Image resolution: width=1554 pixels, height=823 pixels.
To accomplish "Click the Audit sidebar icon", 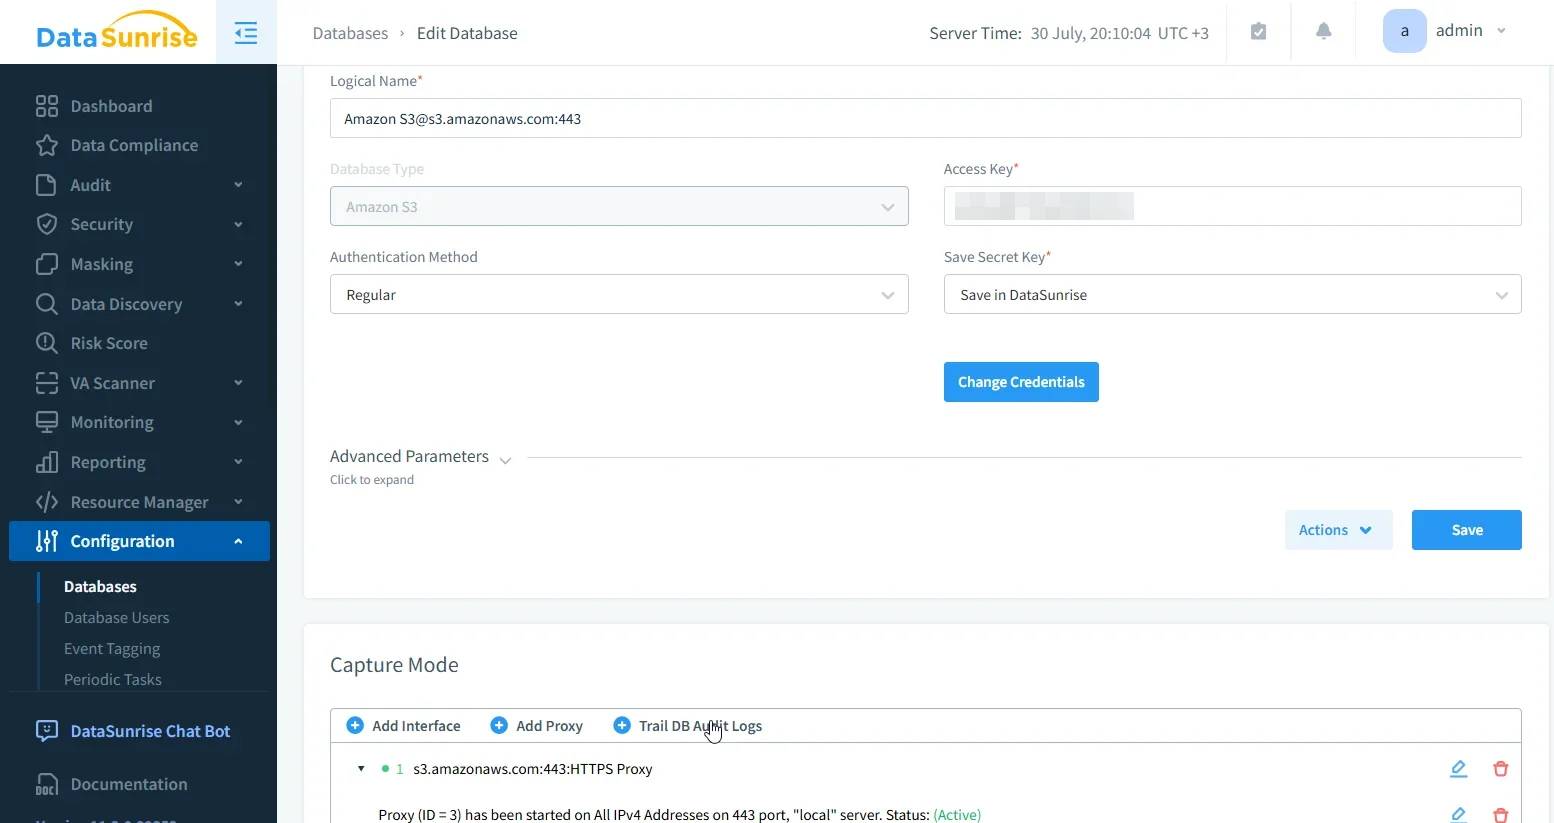I will [47, 185].
